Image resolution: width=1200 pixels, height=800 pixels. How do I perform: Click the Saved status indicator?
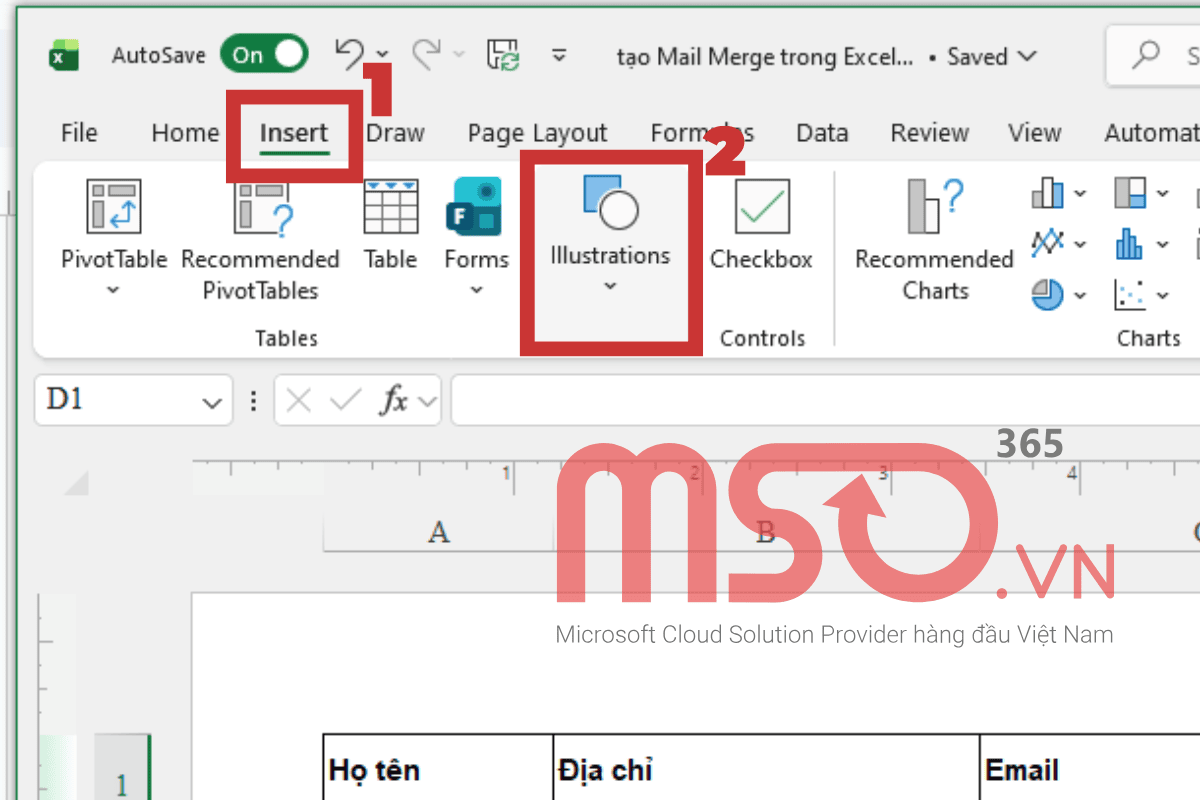[x=977, y=57]
